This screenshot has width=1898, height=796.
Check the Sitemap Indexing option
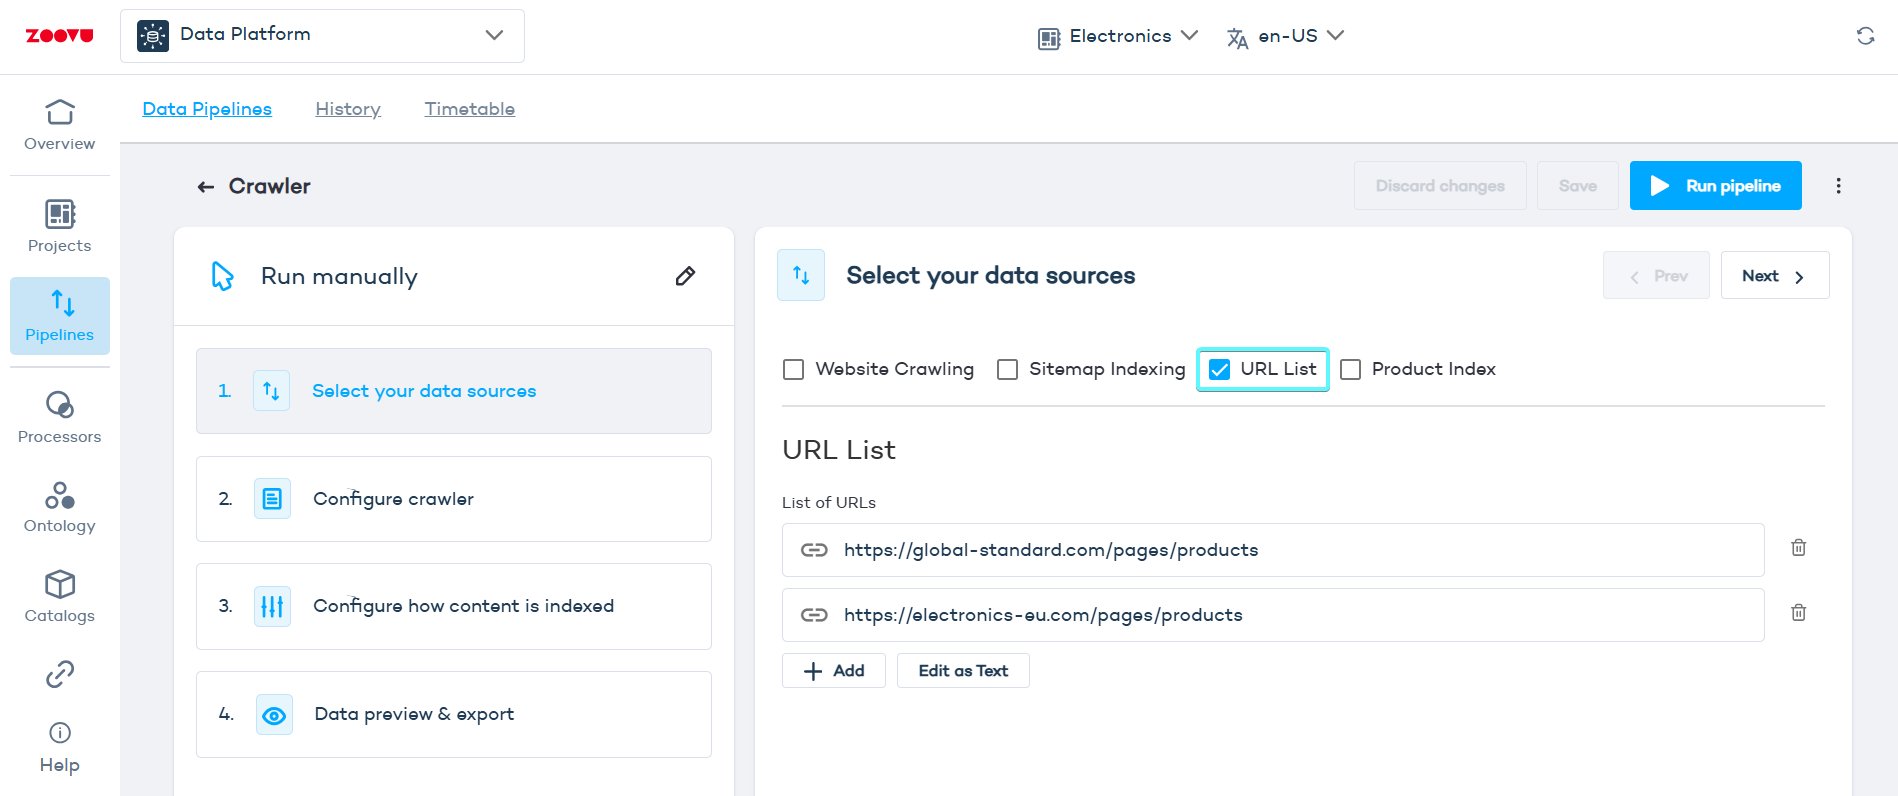click(x=1008, y=370)
